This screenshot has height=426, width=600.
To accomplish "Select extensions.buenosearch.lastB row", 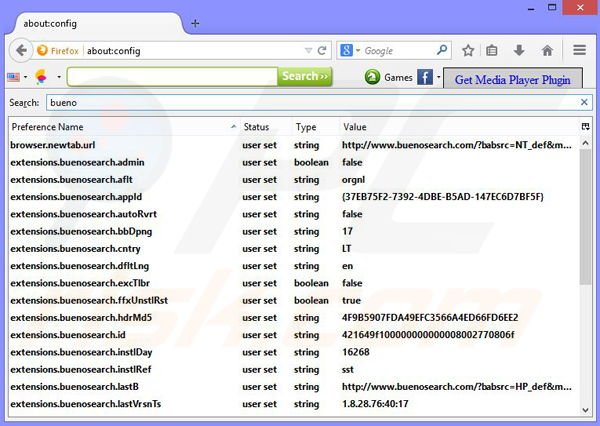I will tap(294, 387).
